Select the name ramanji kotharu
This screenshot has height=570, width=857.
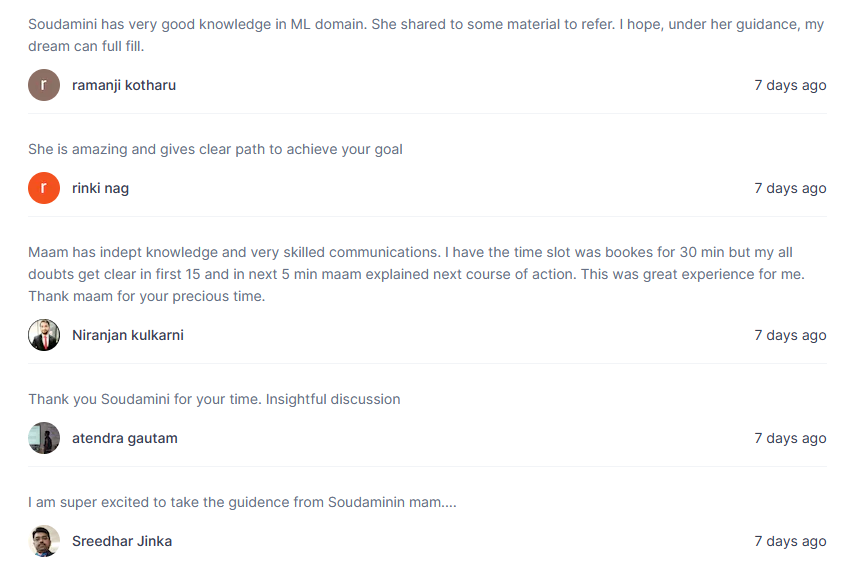tap(124, 85)
